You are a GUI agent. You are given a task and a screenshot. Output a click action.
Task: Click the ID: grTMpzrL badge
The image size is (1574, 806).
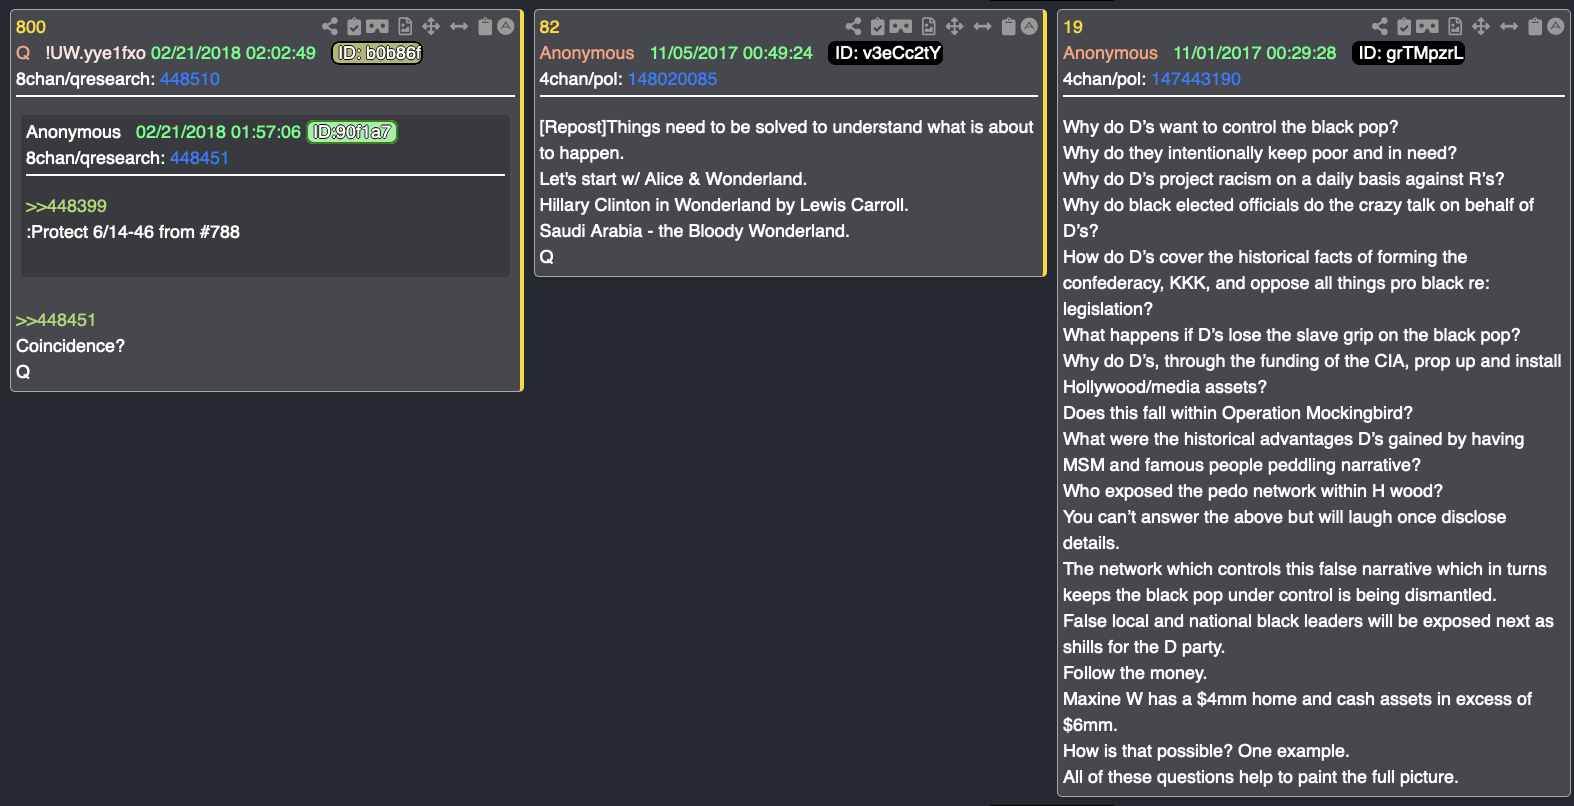(x=1409, y=53)
